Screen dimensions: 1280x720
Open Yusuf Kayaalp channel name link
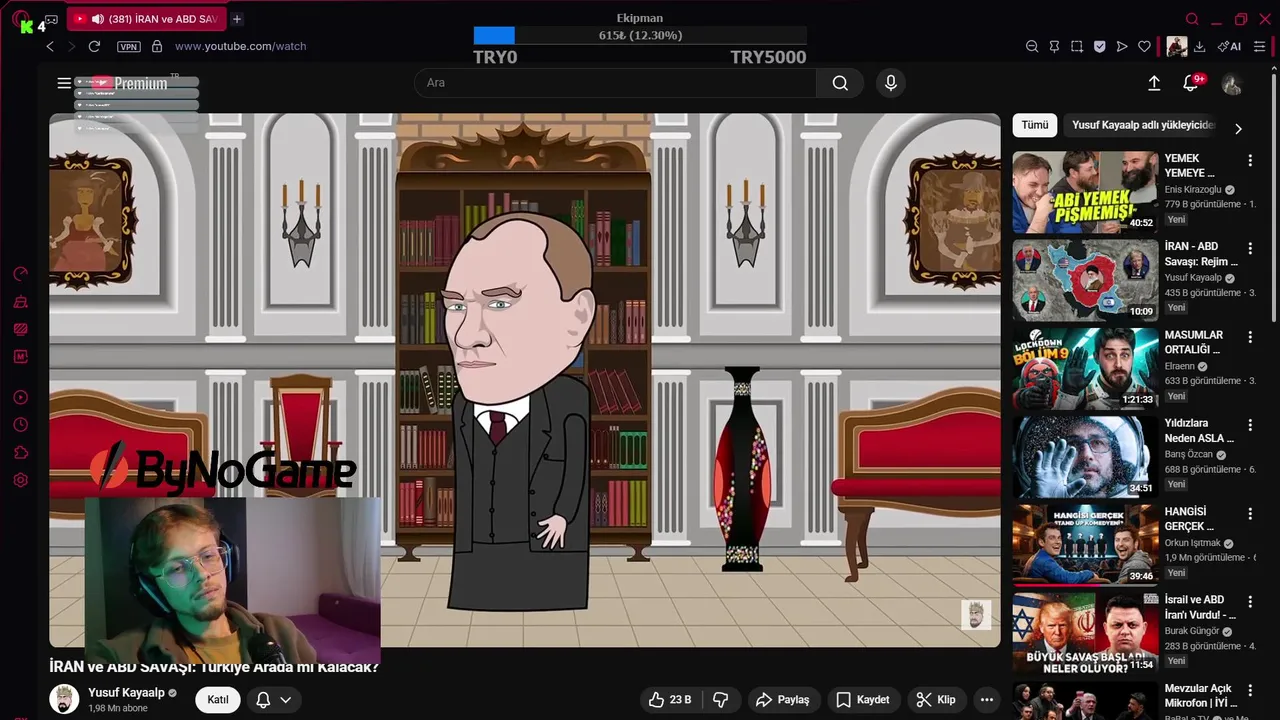tap(126, 693)
